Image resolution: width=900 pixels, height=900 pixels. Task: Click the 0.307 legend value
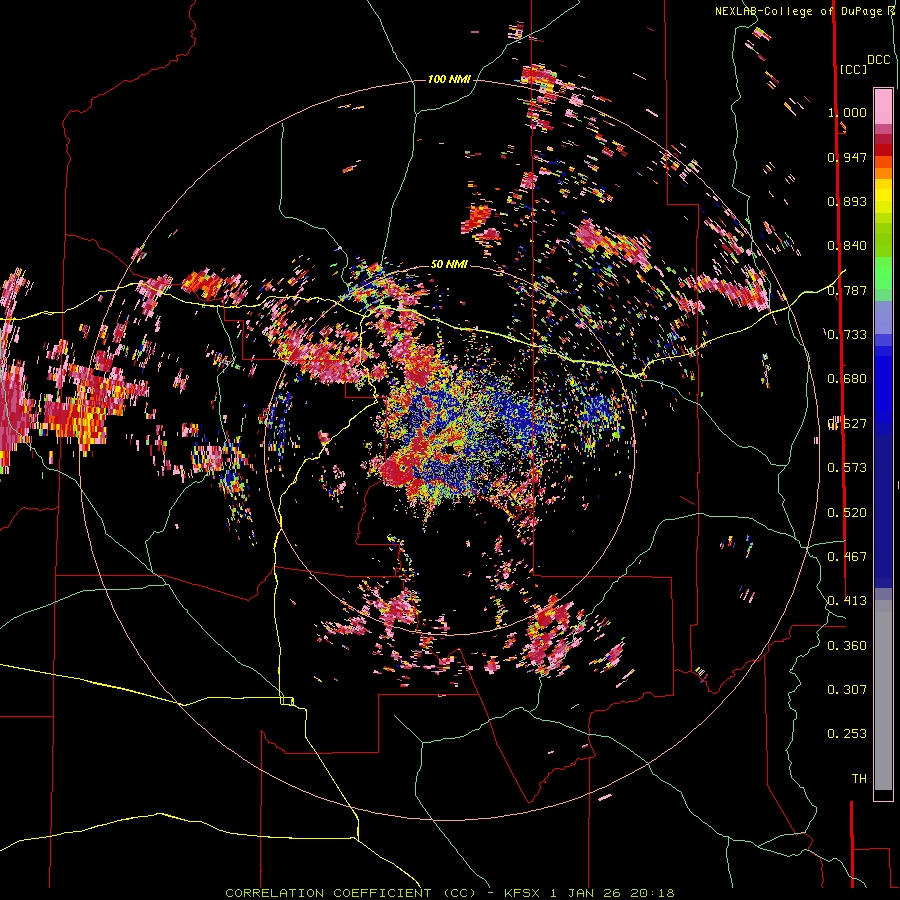coord(847,690)
